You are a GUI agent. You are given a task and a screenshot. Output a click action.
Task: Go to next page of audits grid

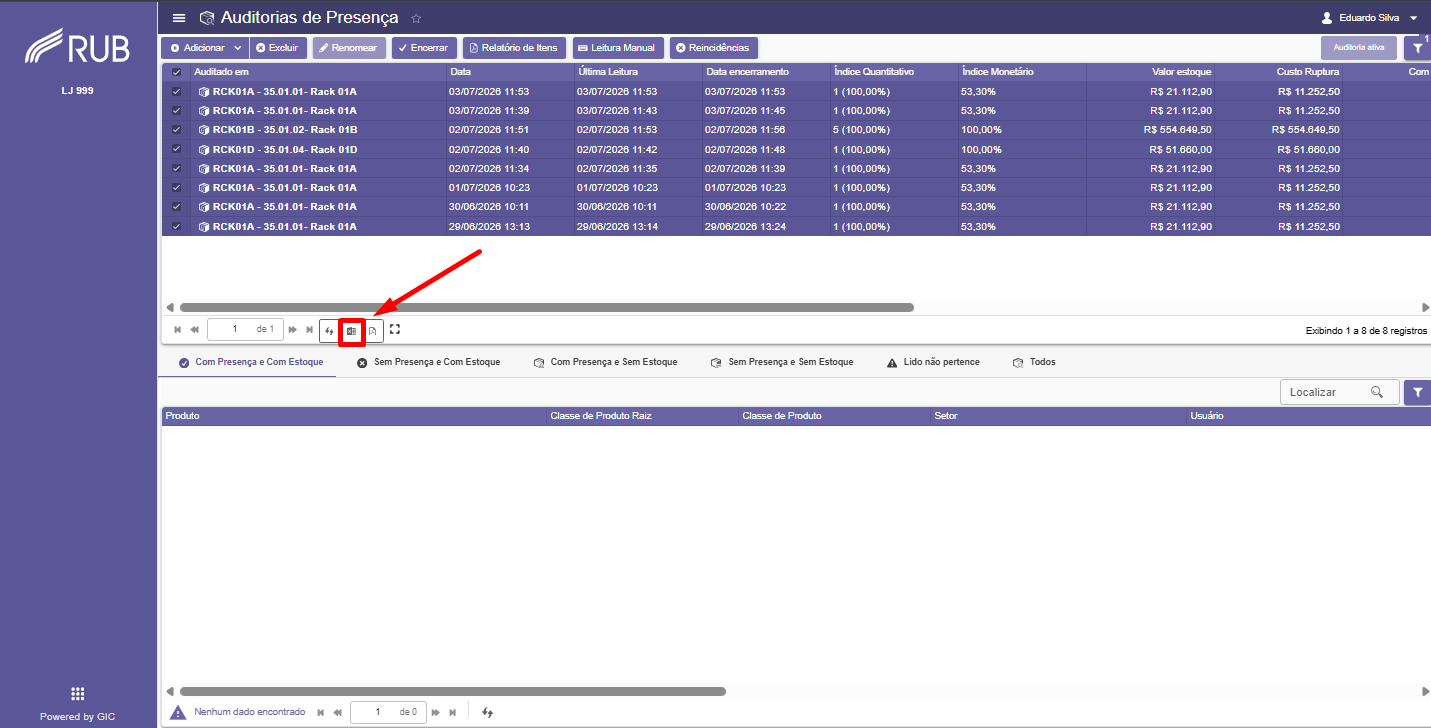point(293,329)
